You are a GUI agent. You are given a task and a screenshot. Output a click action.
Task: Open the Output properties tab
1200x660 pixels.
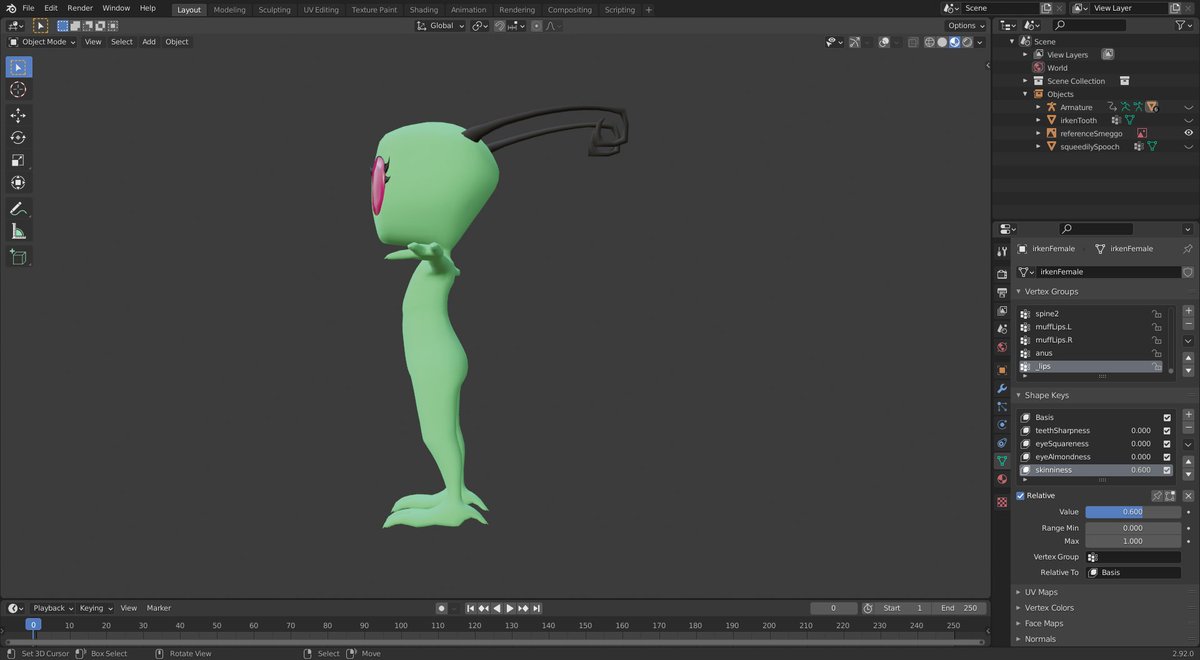point(1002,292)
